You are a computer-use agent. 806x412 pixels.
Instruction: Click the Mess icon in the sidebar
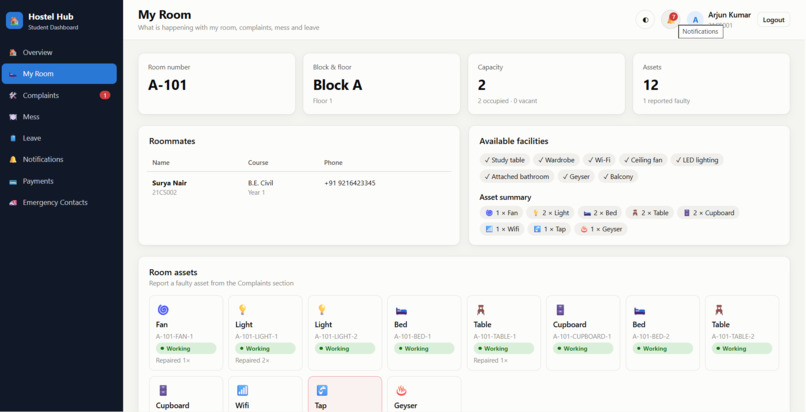(x=13, y=117)
